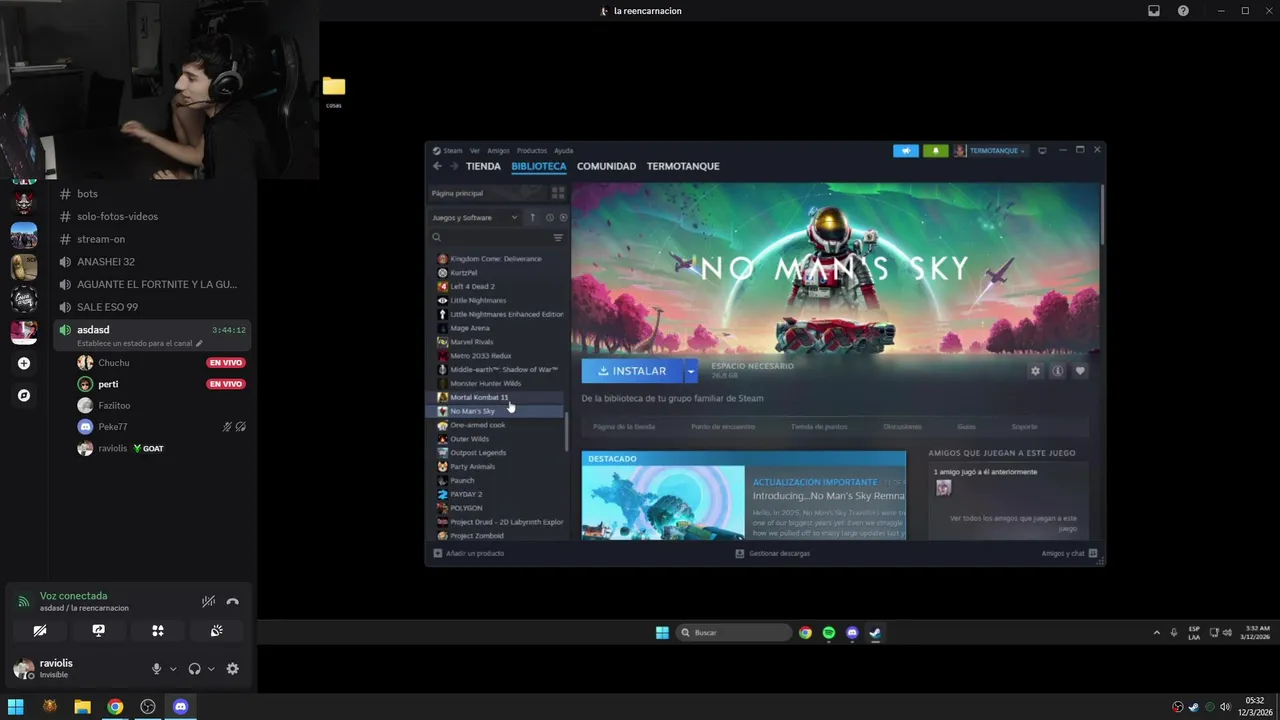The image size is (1280, 720).
Task: Toggle the ready-to-play filter icon
Action: coord(563,218)
